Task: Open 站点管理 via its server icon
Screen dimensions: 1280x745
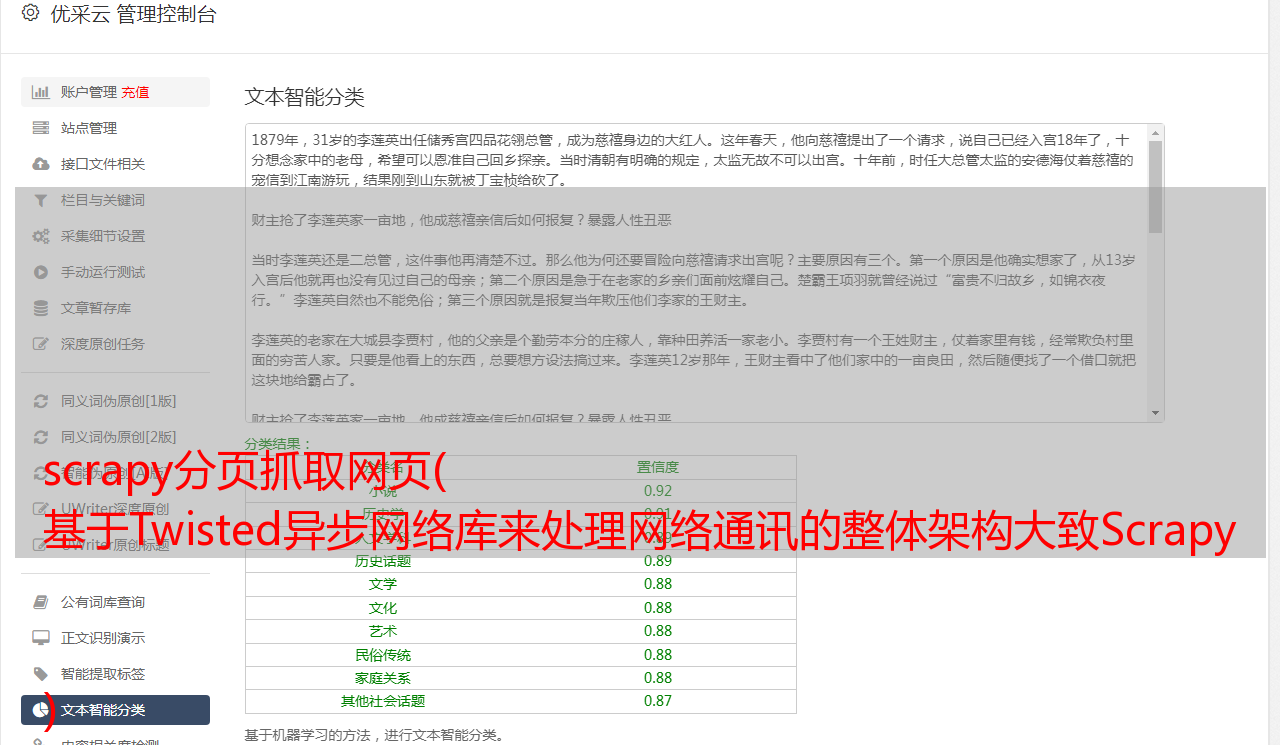Action: [41, 128]
